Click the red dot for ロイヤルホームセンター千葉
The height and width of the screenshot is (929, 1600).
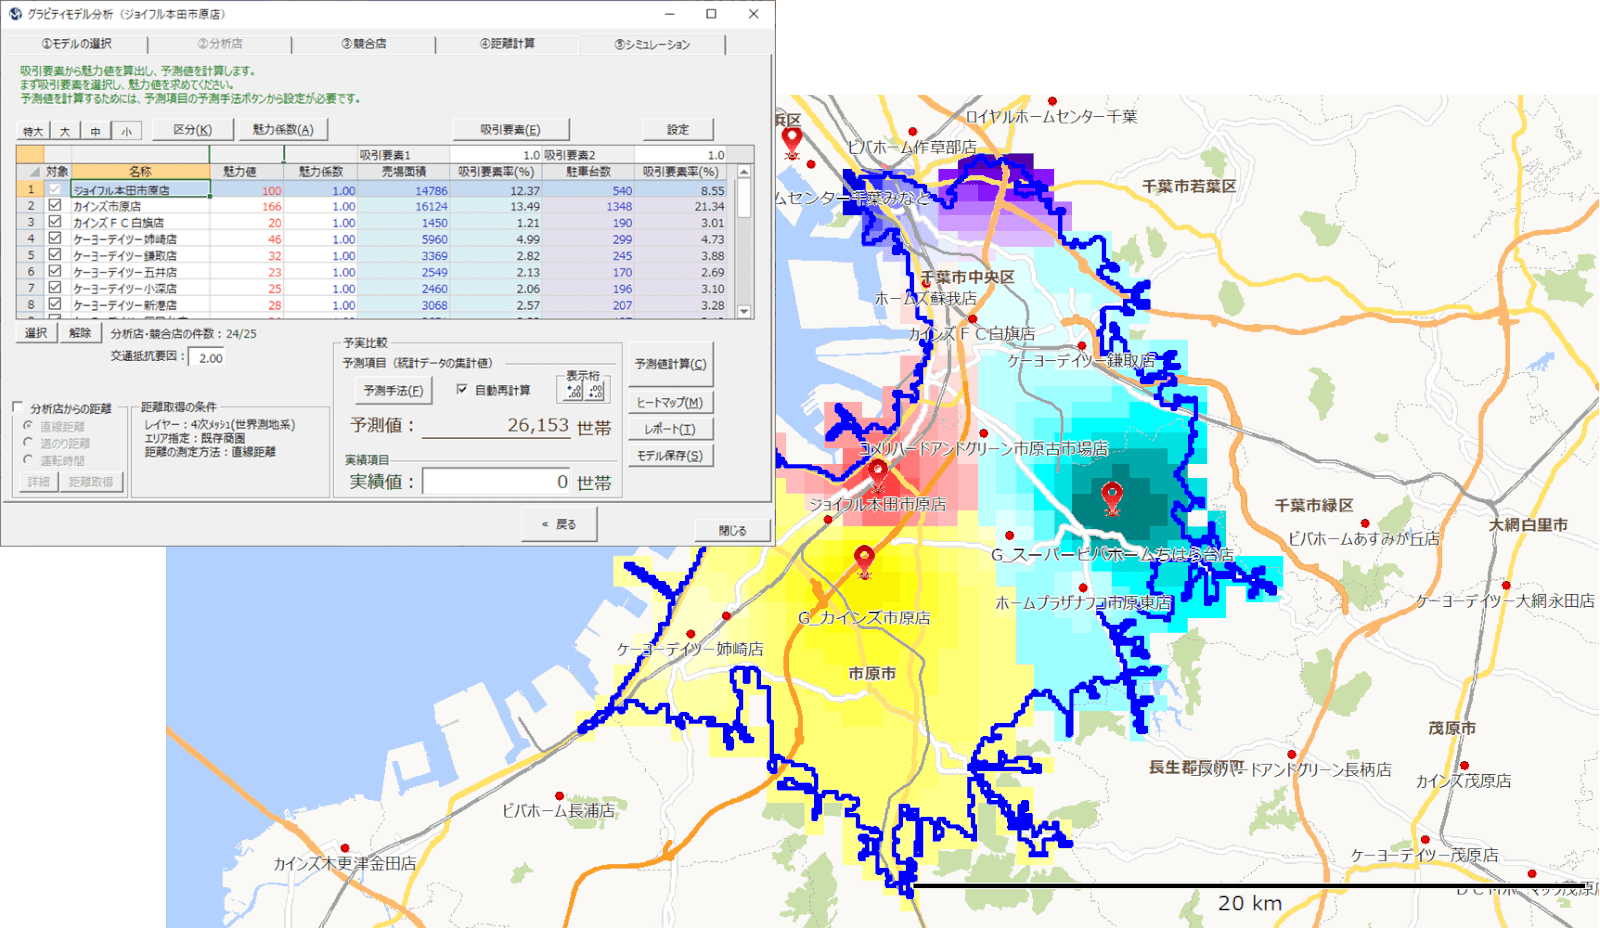pyautogui.click(x=1052, y=101)
